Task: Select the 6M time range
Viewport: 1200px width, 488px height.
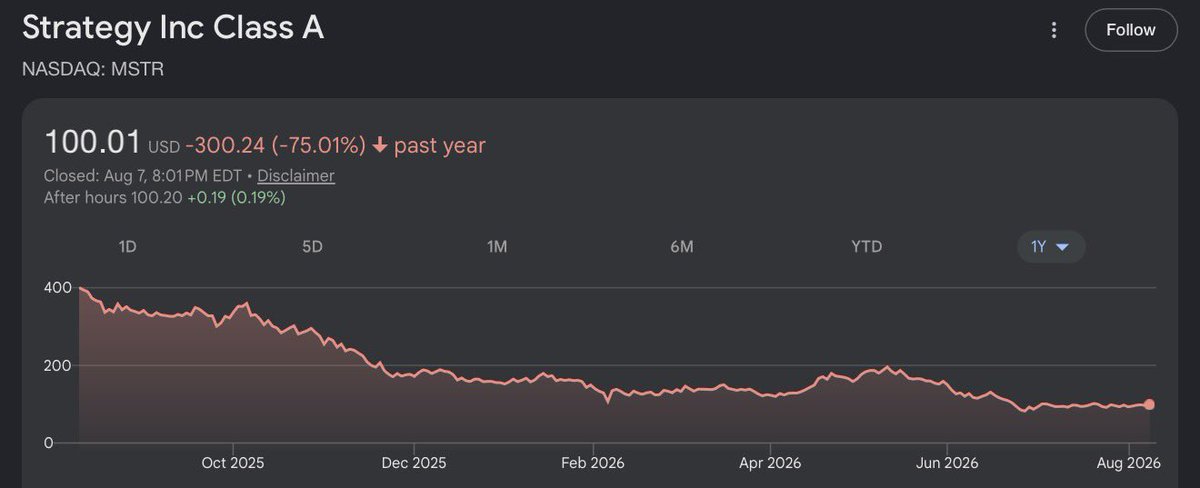Action: (x=681, y=247)
